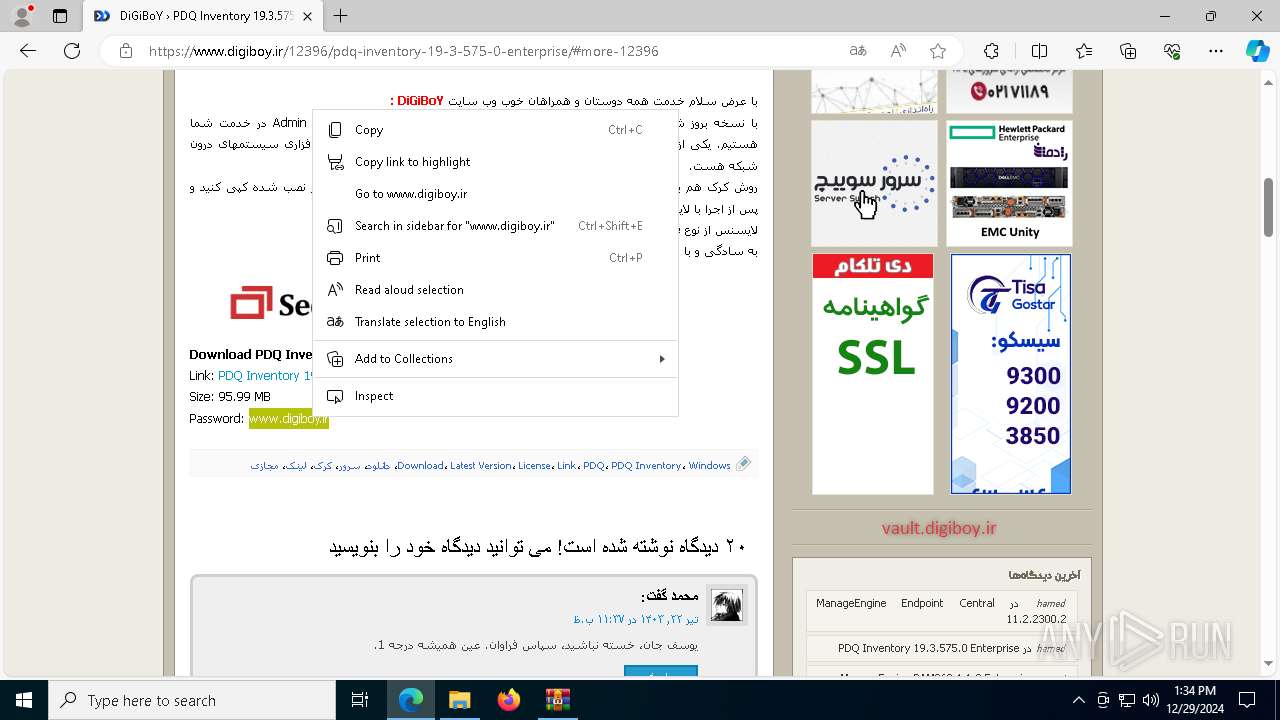Open the profile avatar icon
The image size is (1280, 720).
[x=22, y=16]
